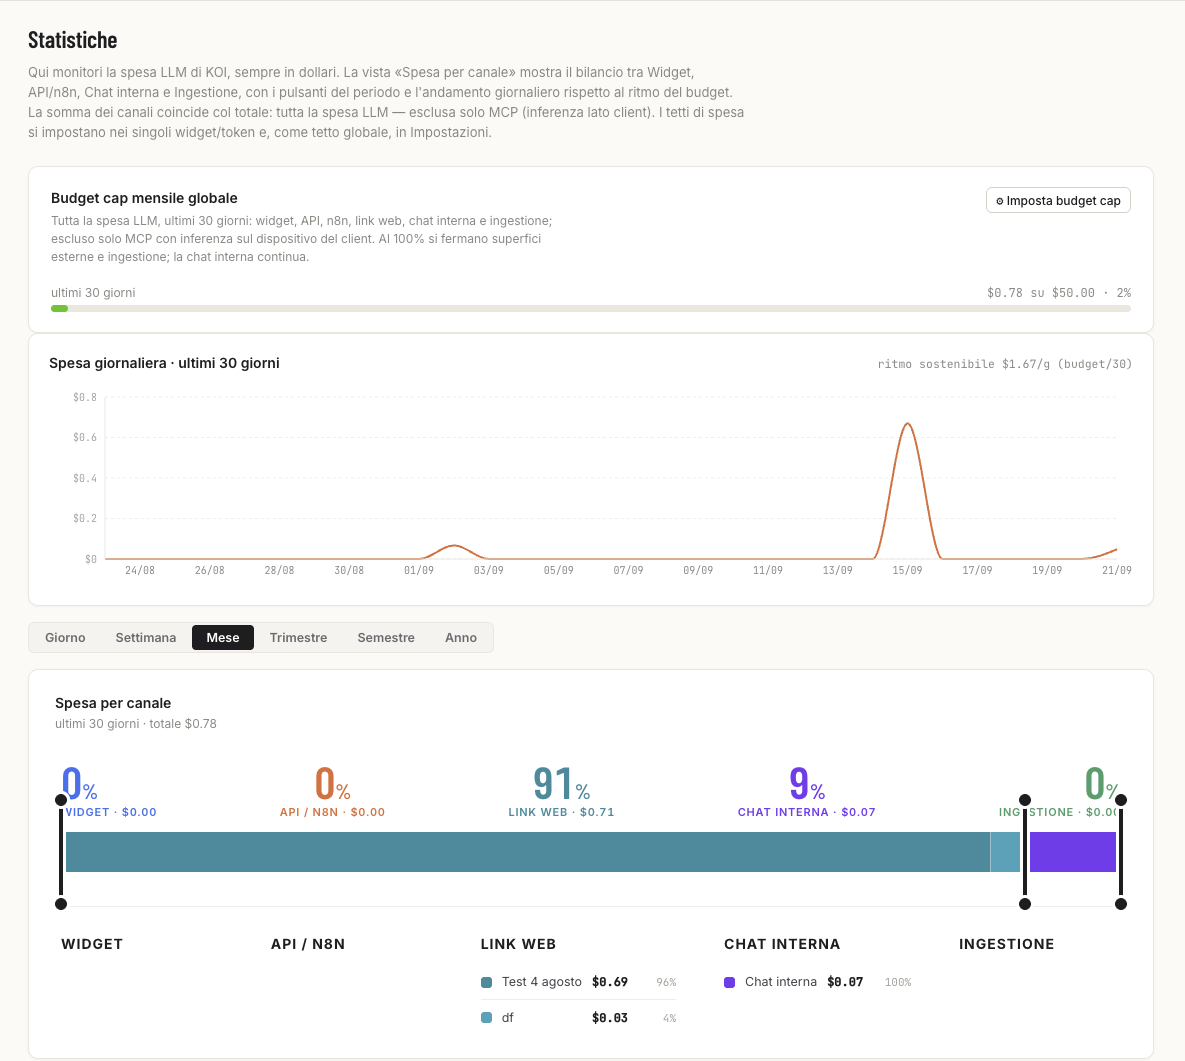Click the 01/09 date on chart axis
The image size is (1185, 1061).
point(419,571)
